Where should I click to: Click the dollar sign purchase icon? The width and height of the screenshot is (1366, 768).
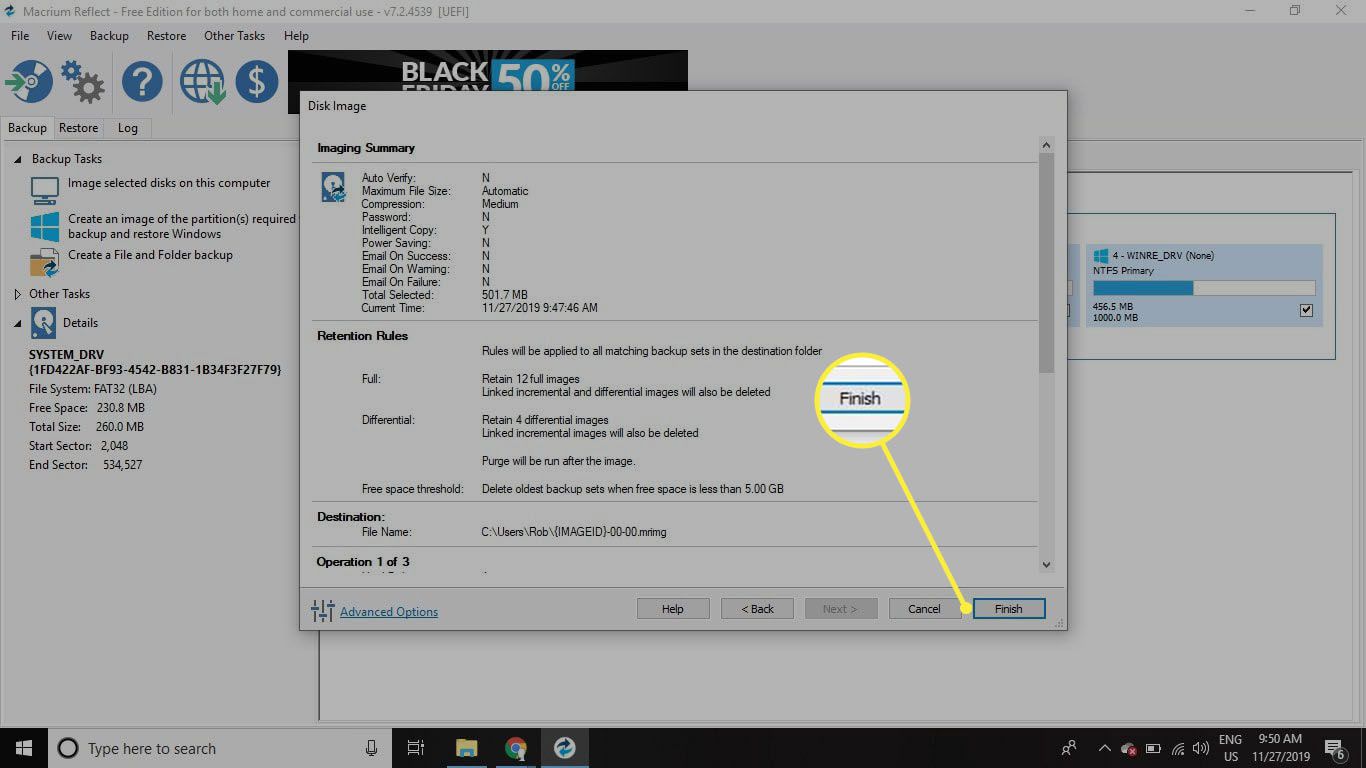click(256, 82)
